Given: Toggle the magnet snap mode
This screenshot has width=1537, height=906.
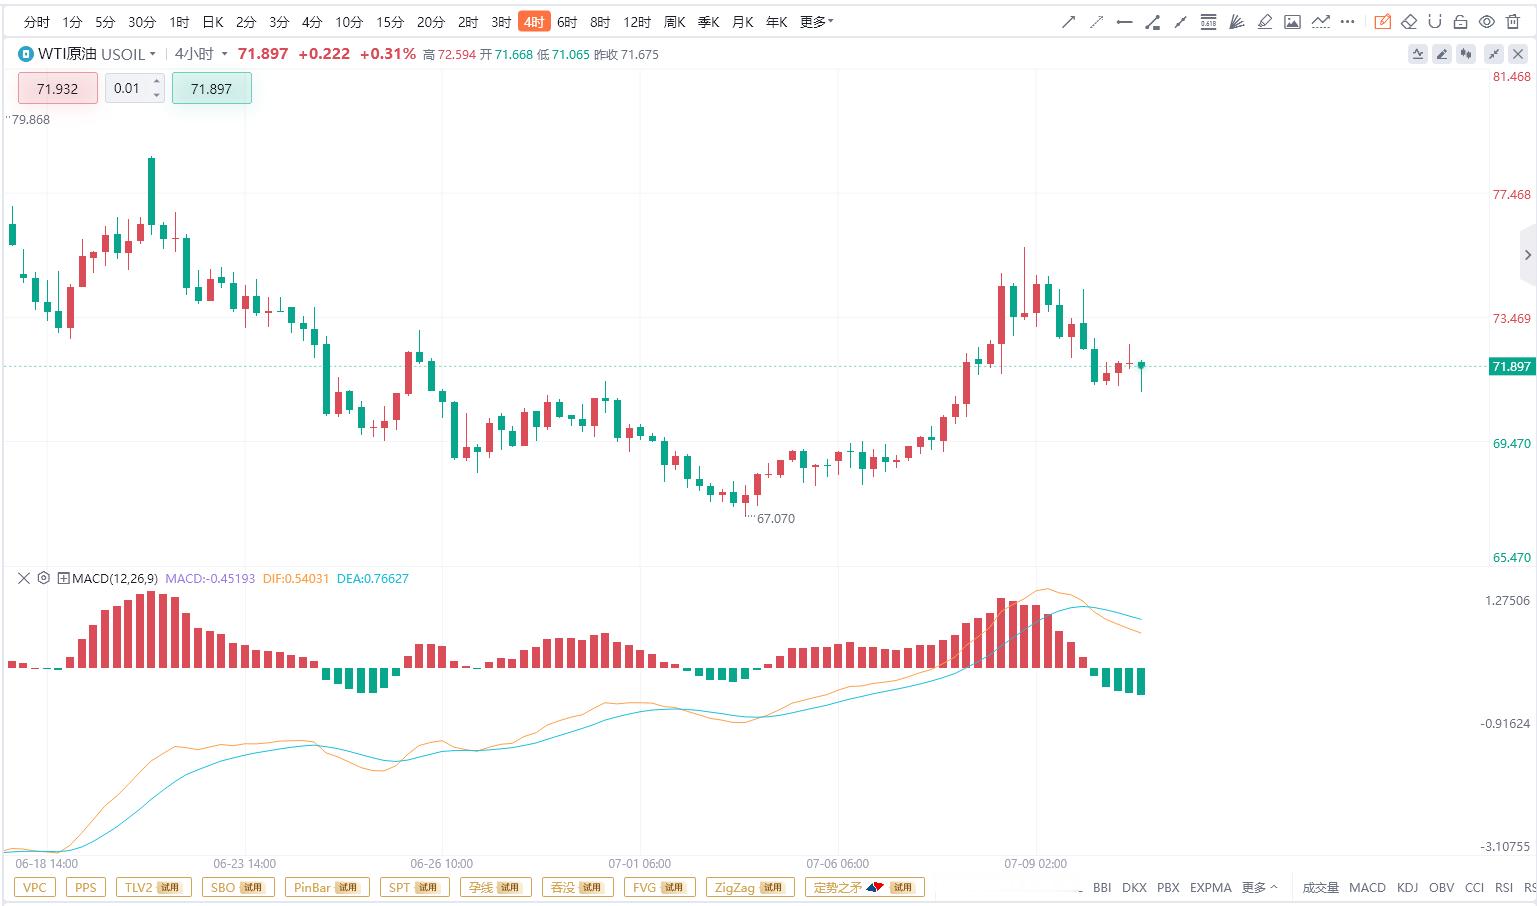Looking at the screenshot, I should [1435, 22].
